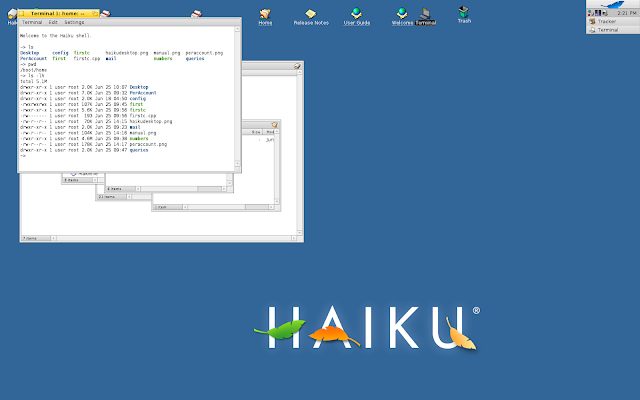Open the Trash desktop icon
640x400 pixels.
click(464, 15)
